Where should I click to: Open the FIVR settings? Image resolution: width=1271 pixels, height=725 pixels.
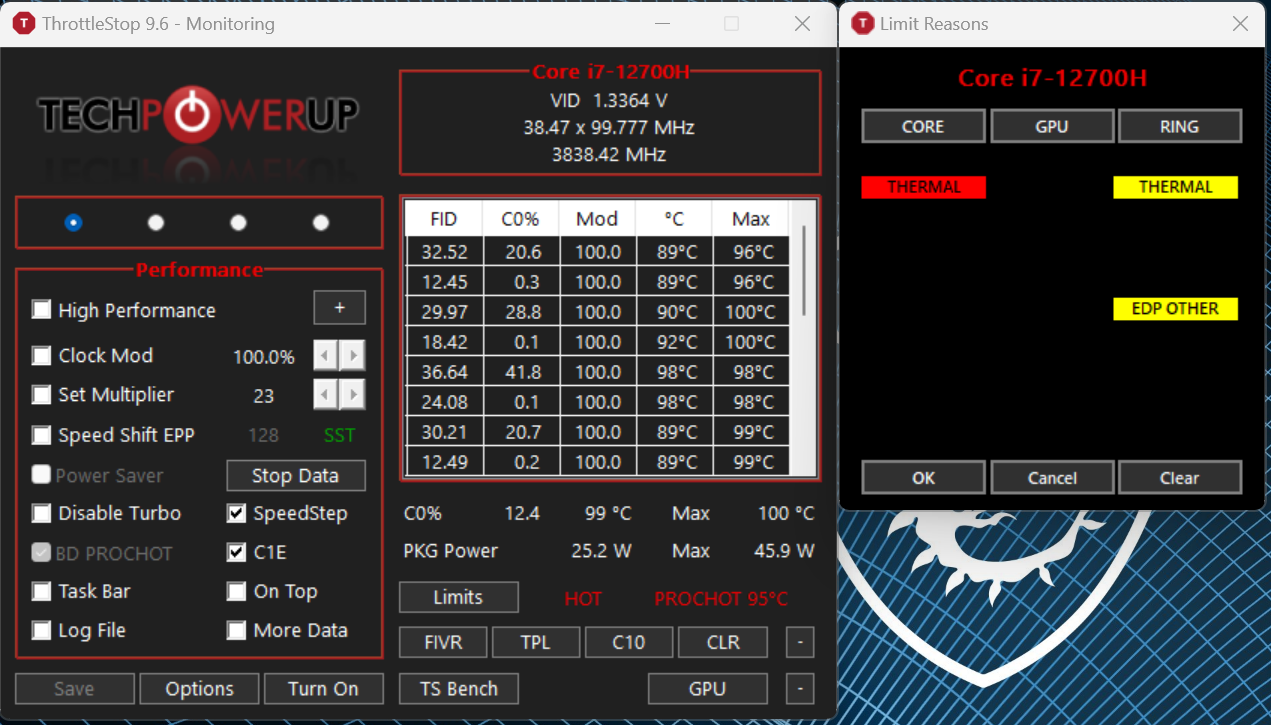[x=443, y=642]
